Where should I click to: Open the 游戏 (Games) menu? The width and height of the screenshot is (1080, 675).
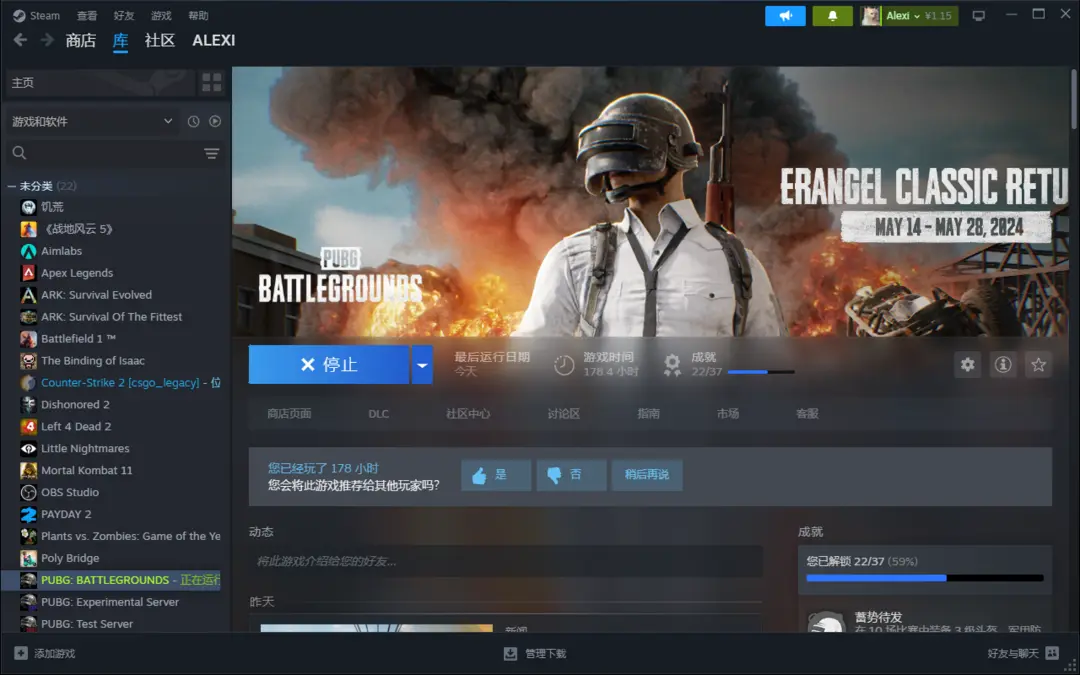[x=161, y=15]
